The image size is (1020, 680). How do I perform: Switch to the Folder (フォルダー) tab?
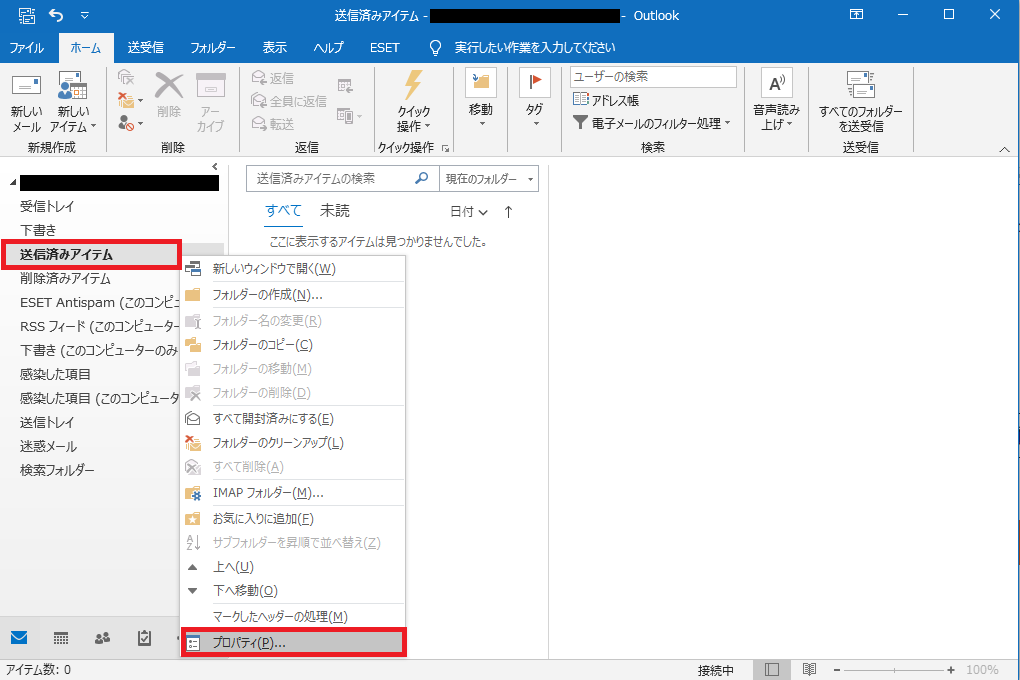click(x=213, y=48)
